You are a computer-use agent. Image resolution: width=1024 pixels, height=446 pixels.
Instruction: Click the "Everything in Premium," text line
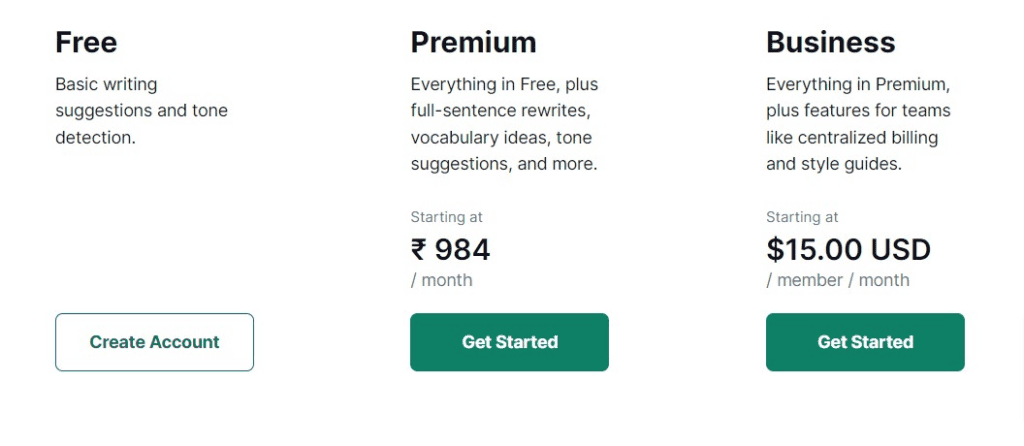click(x=858, y=84)
